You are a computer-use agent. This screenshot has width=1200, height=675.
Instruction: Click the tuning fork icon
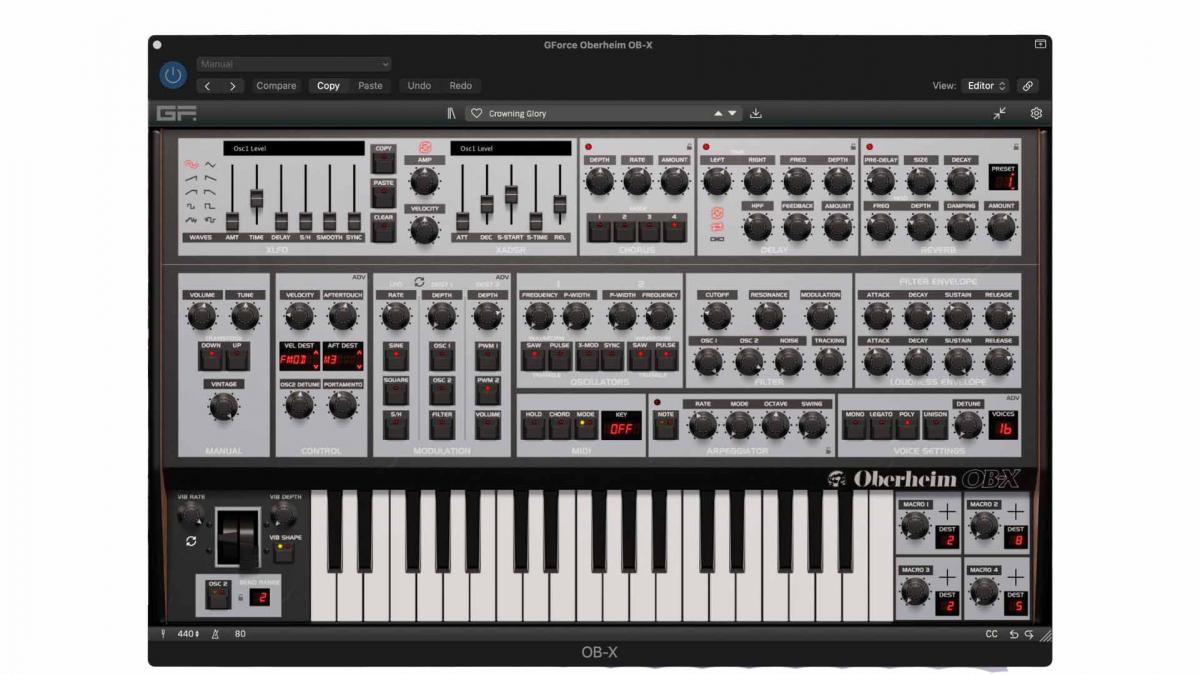pos(163,633)
